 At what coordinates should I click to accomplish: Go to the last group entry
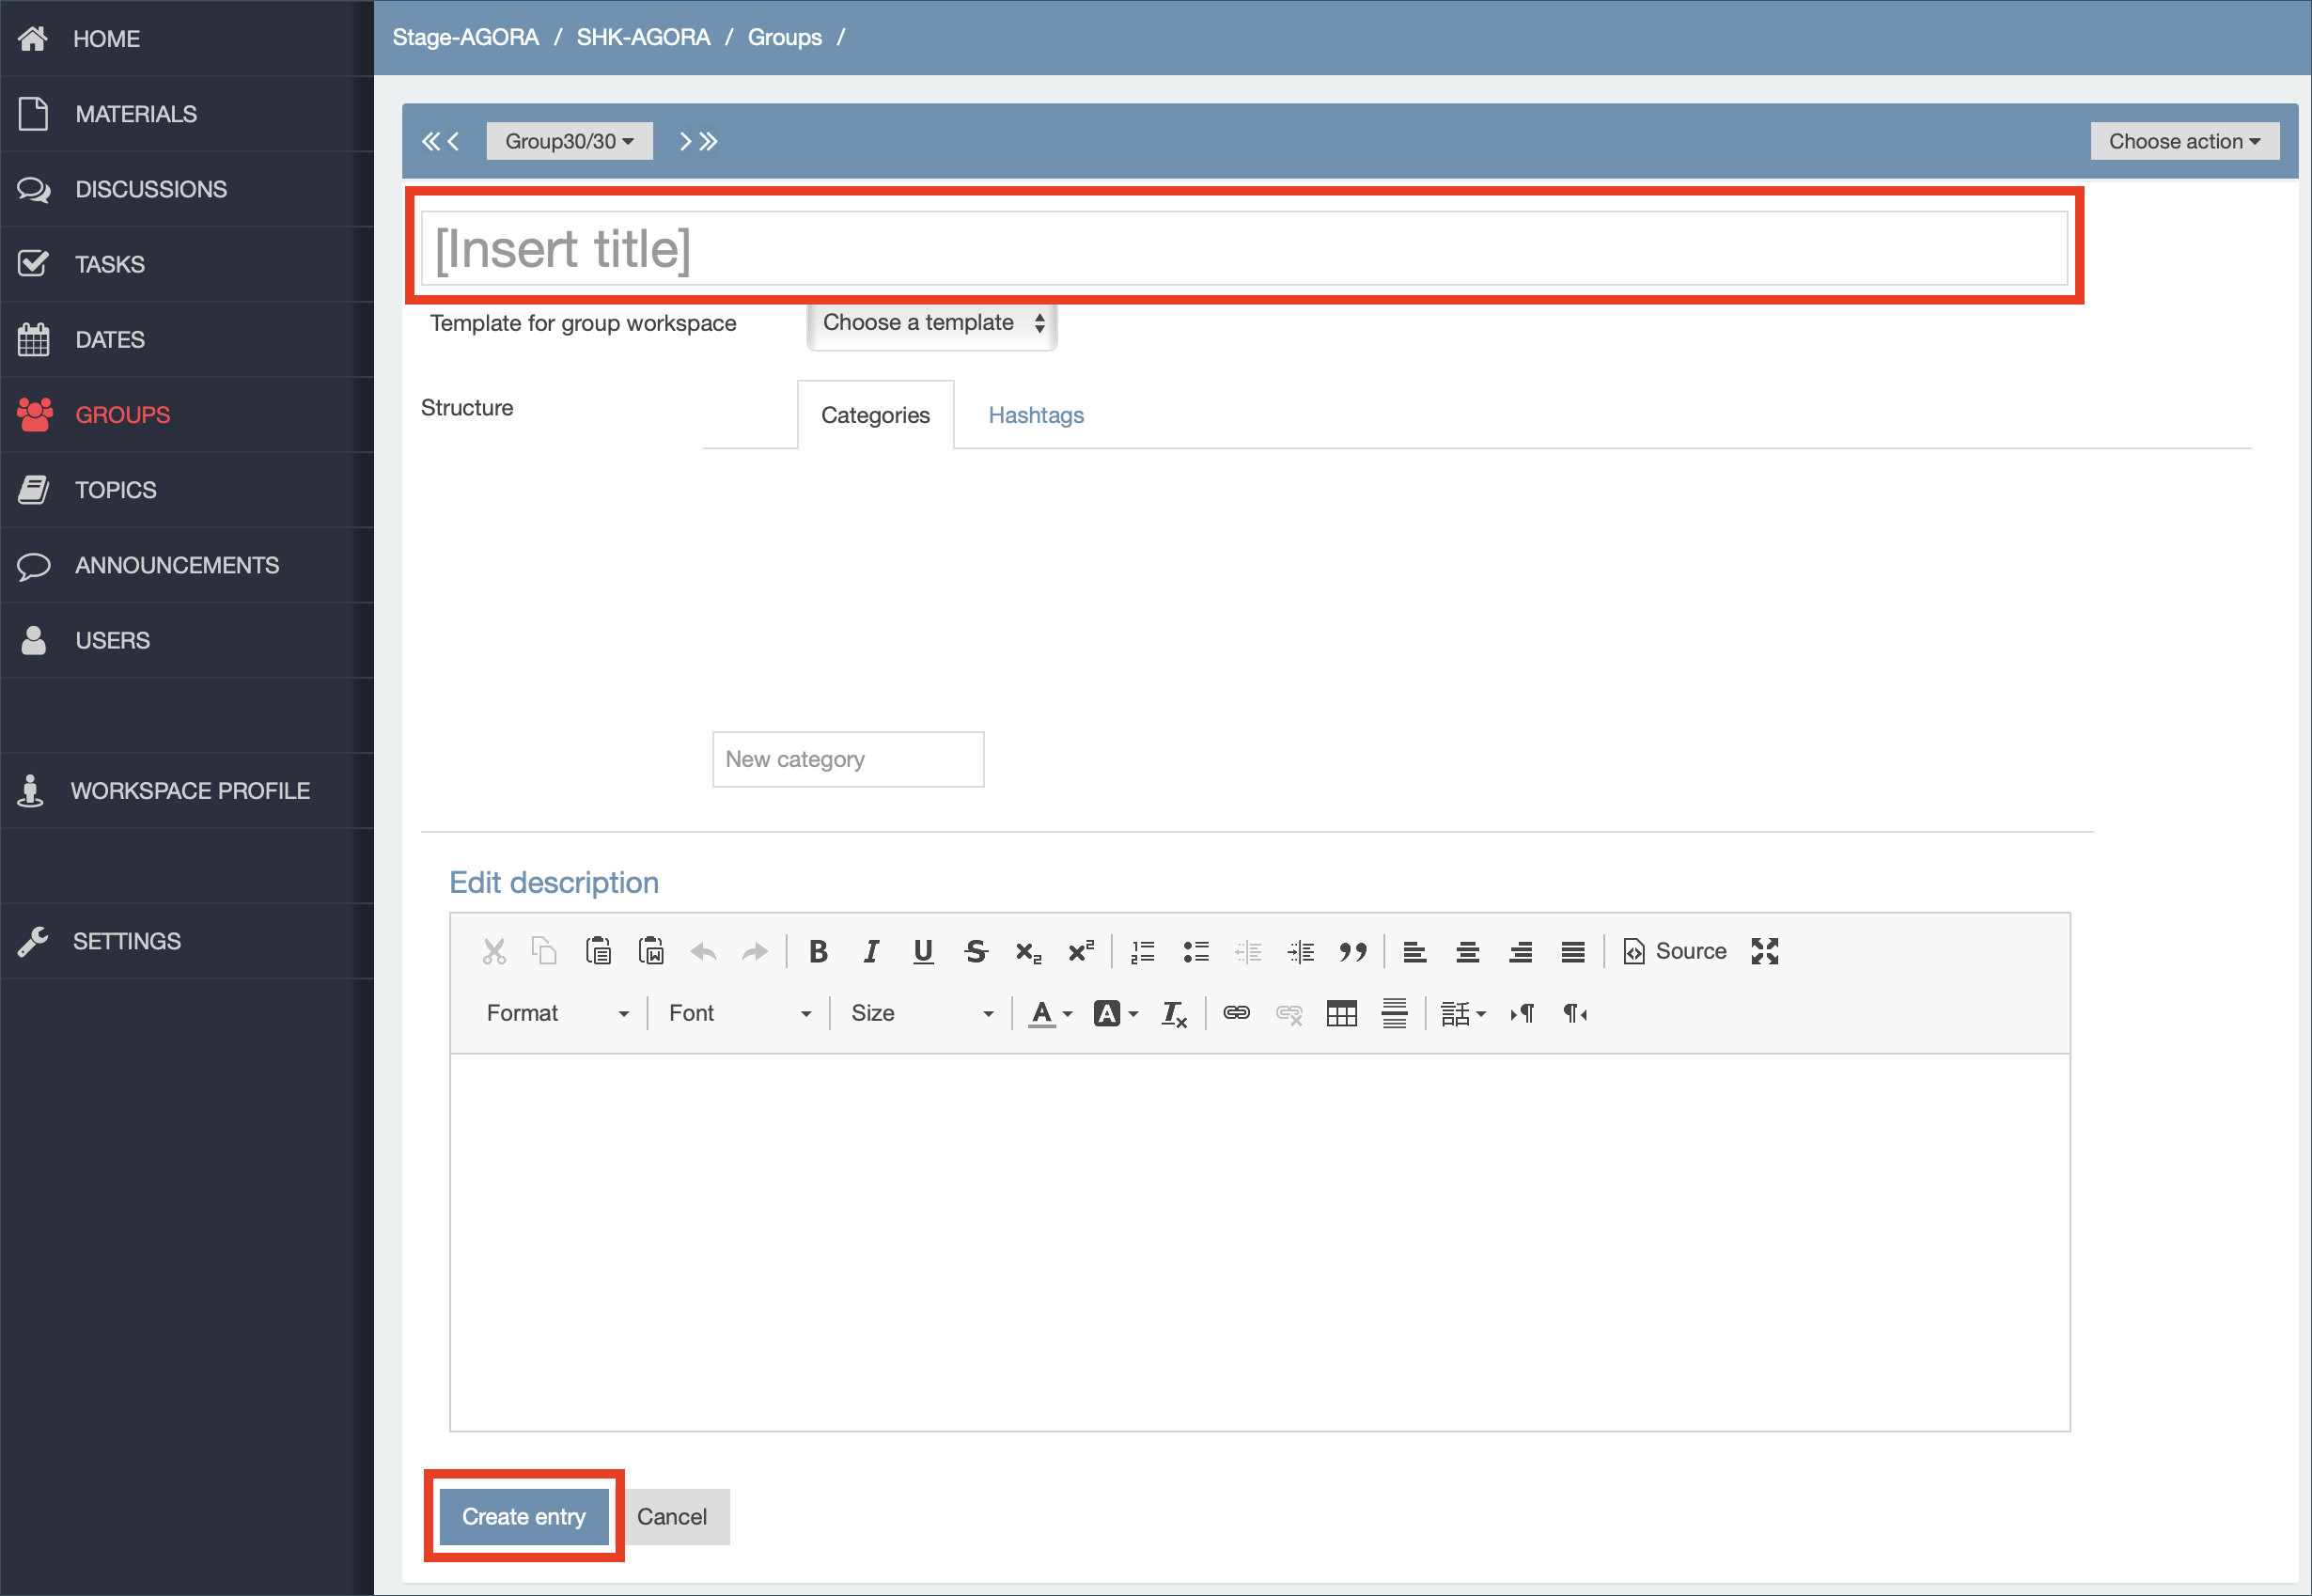pos(709,141)
